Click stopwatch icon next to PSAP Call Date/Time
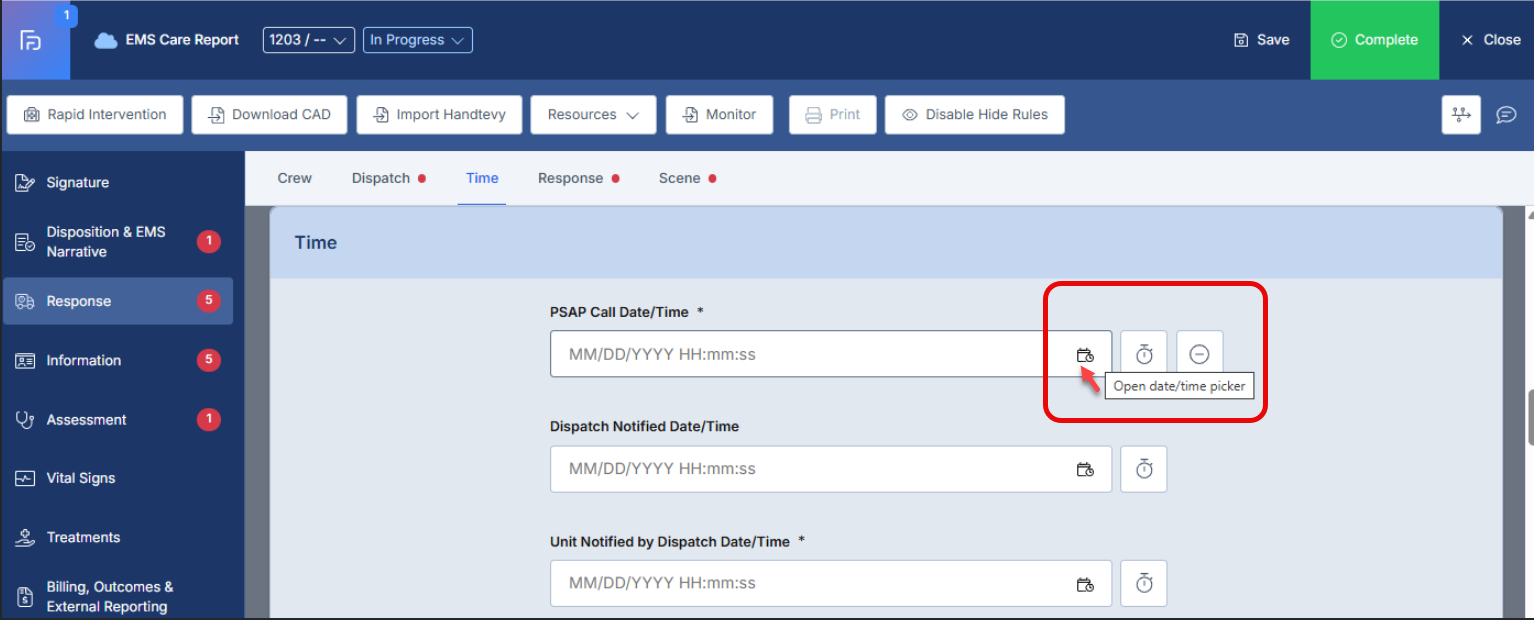Screen dimensions: 1534x620 click(1144, 354)
